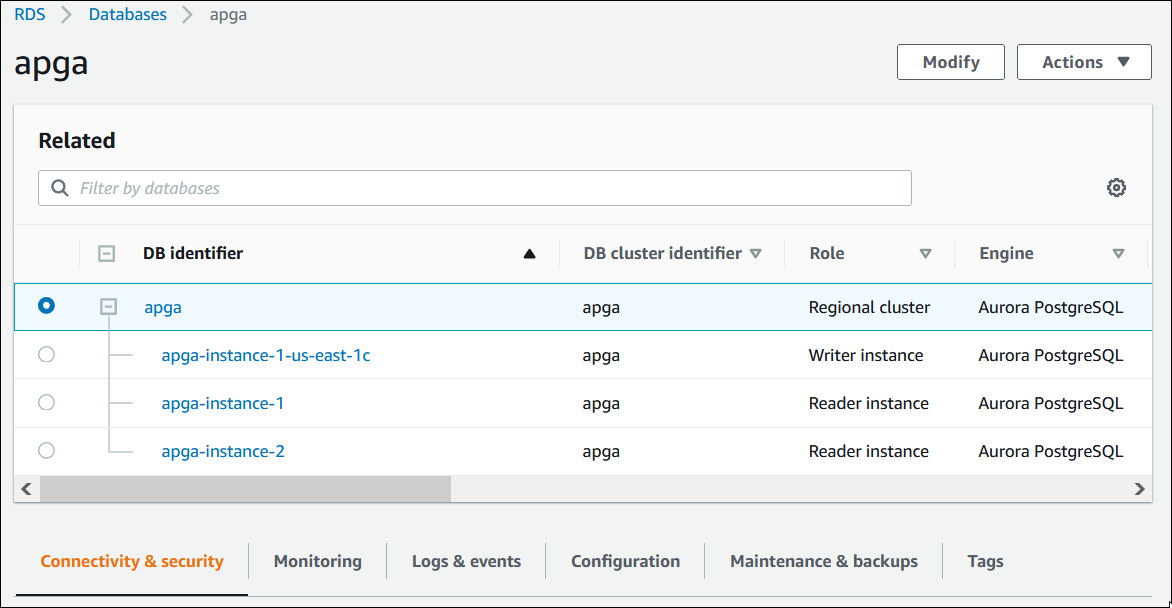Select apga-instance-2 reader radio button

click(x=45, y=450)
